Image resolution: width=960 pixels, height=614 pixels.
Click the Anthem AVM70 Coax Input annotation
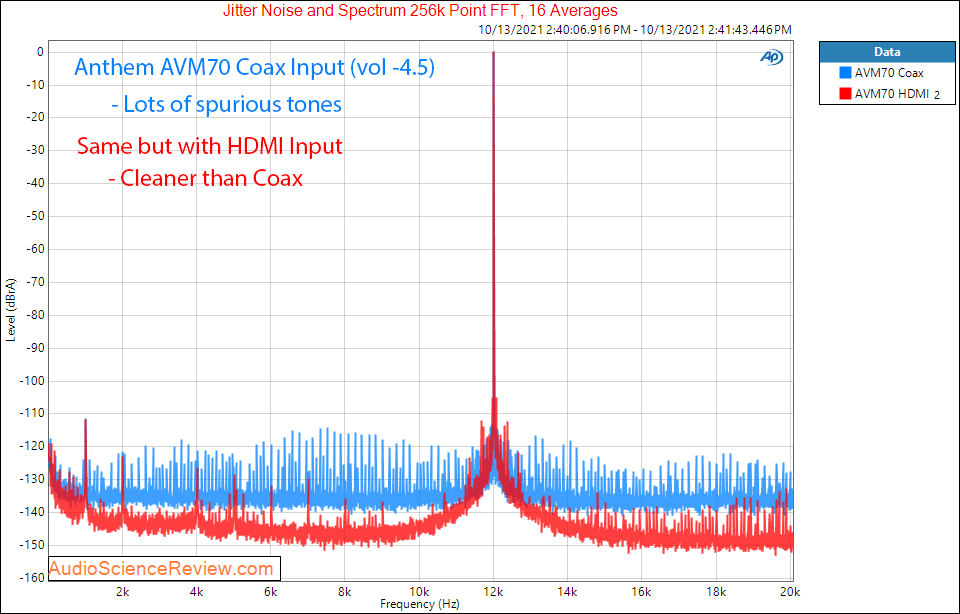coord(255,67)
